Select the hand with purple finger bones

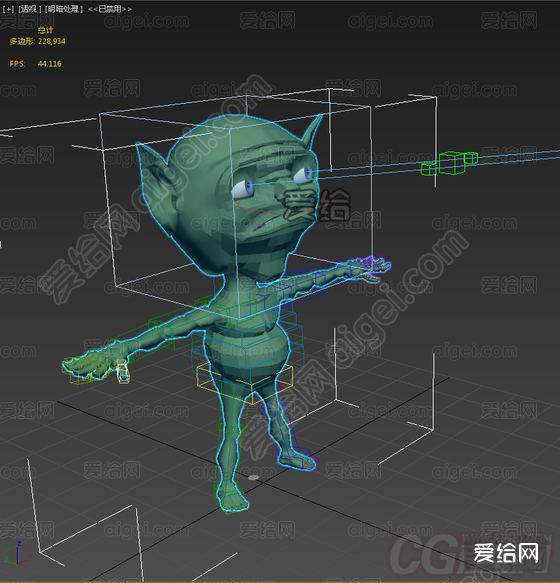(366, 268)
